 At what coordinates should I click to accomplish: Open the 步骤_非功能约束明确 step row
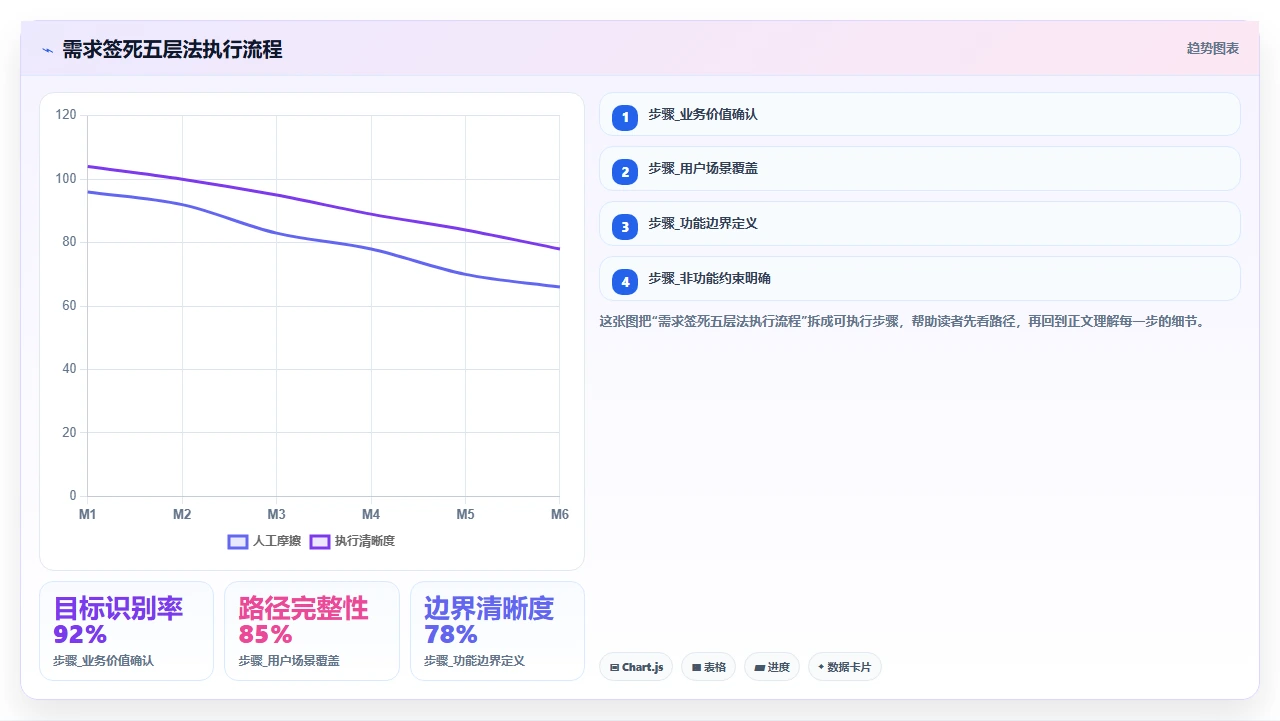coord(919,279)
